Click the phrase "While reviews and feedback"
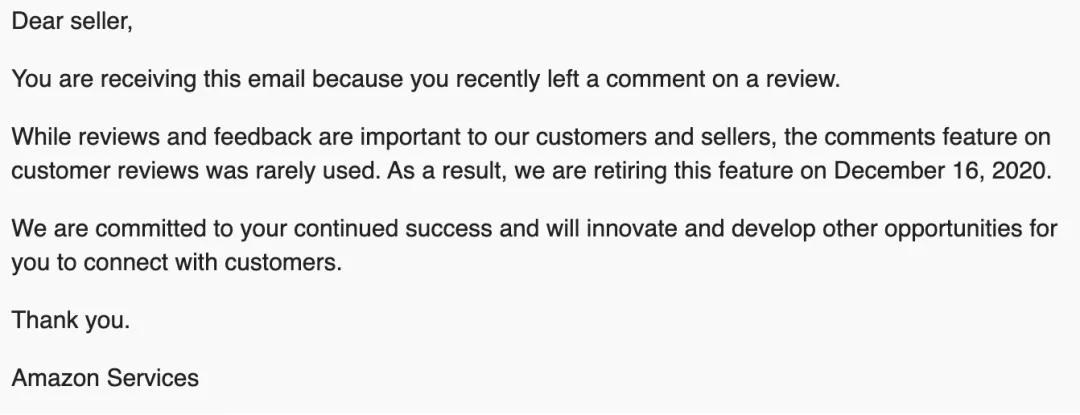This screenshot has height=415, width=1080. [x=161, y=137]
